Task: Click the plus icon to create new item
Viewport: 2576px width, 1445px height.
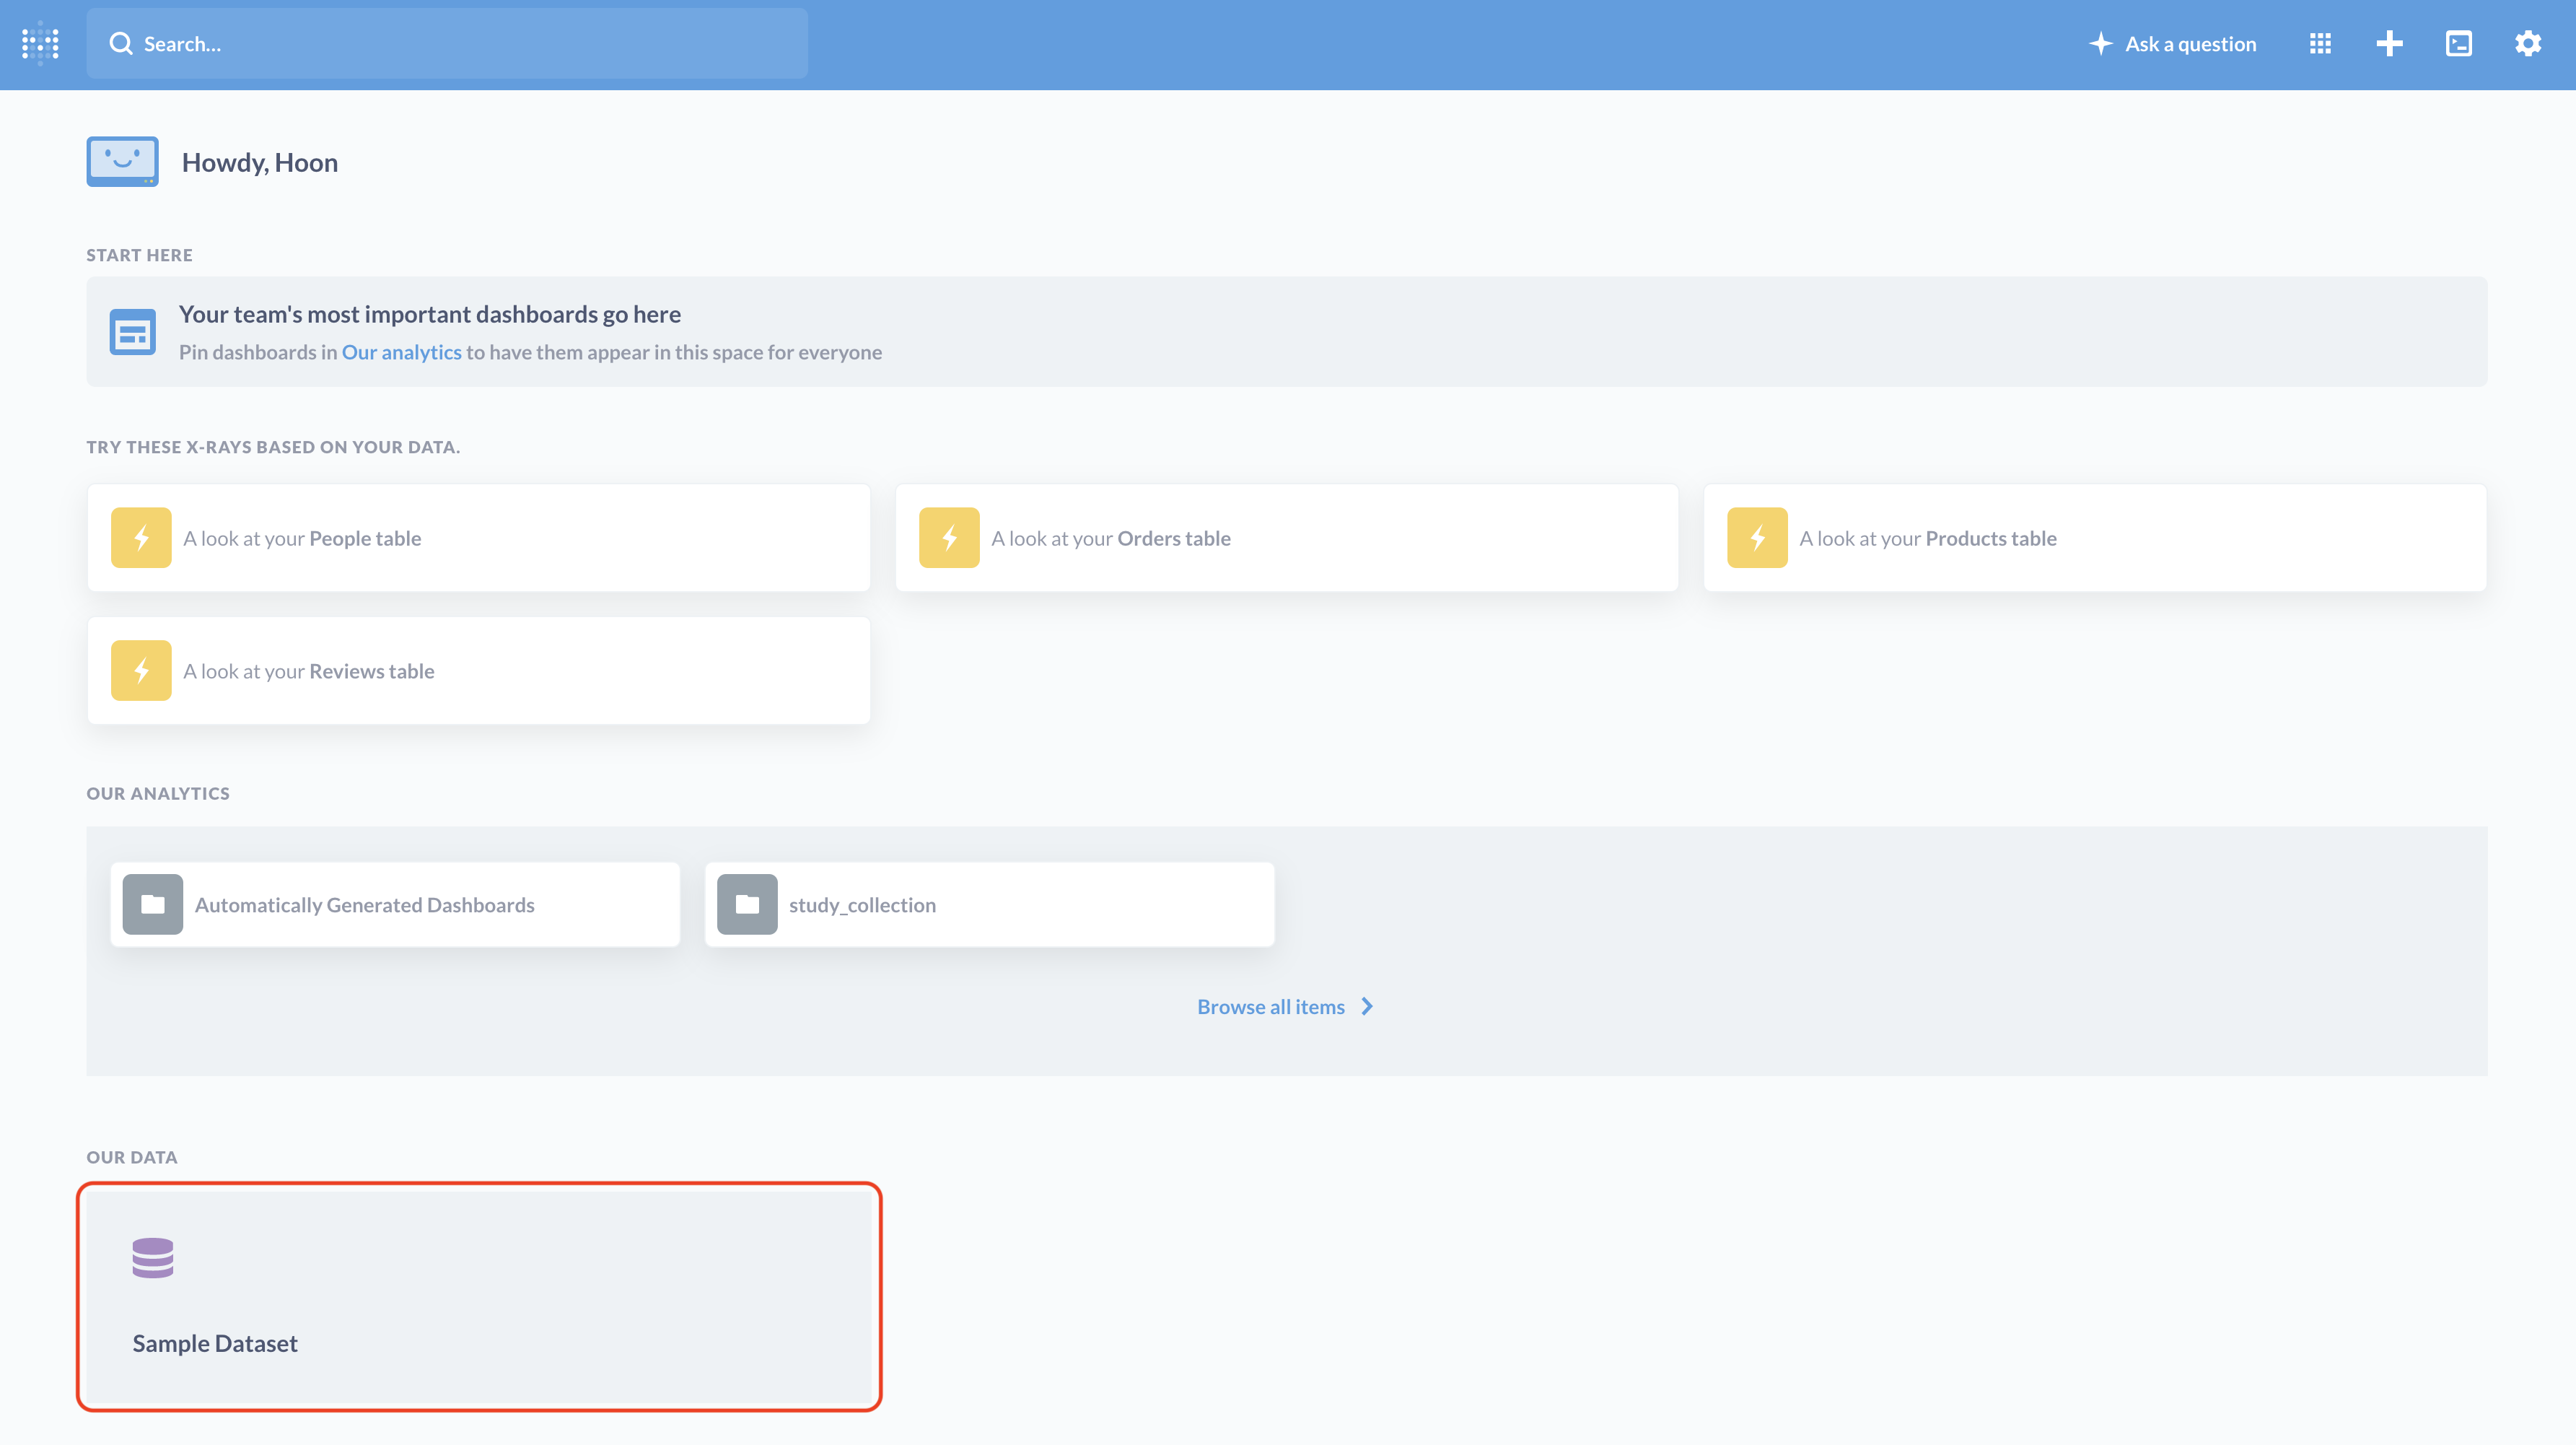Action: click(2390, 44)
